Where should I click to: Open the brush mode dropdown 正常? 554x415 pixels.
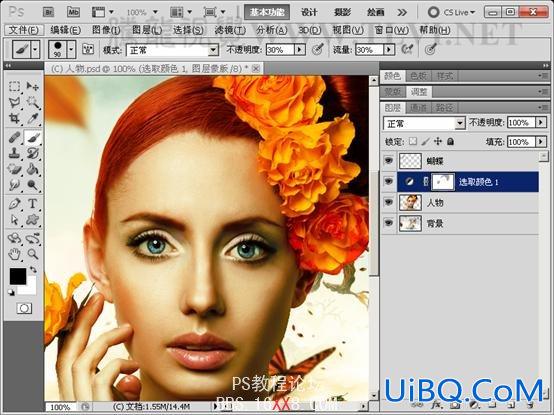172,50
